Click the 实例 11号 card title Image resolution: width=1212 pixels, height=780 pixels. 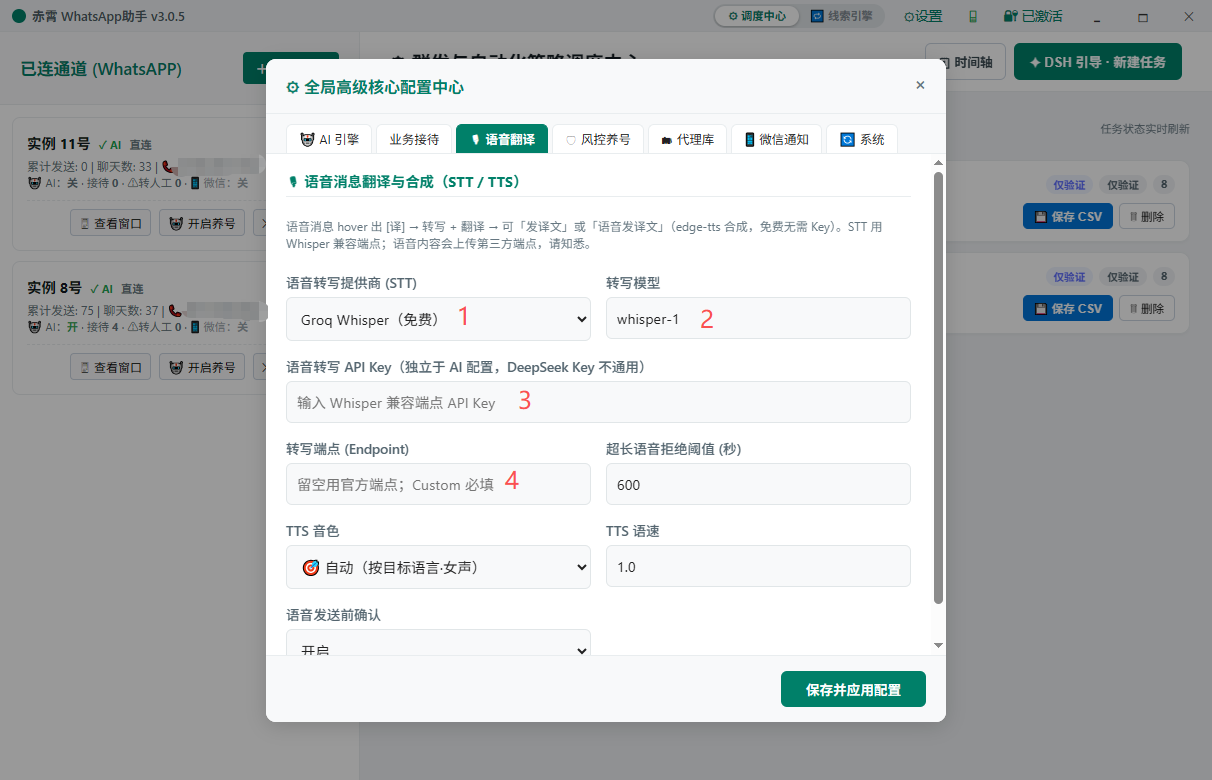click(x=58, y=144)
